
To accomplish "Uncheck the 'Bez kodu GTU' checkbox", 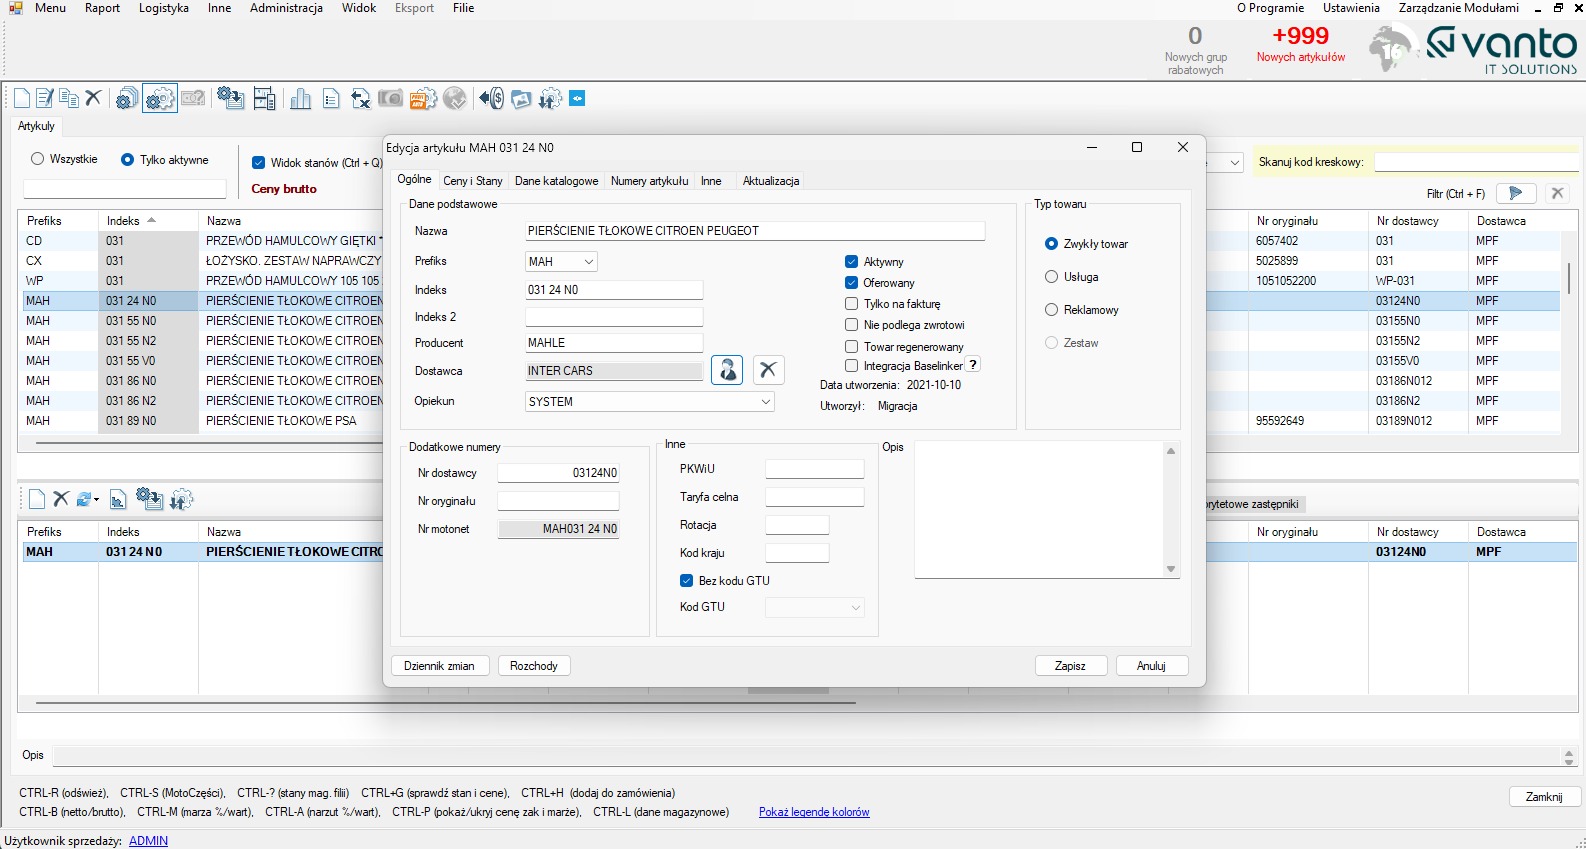I will pos(686,580).
